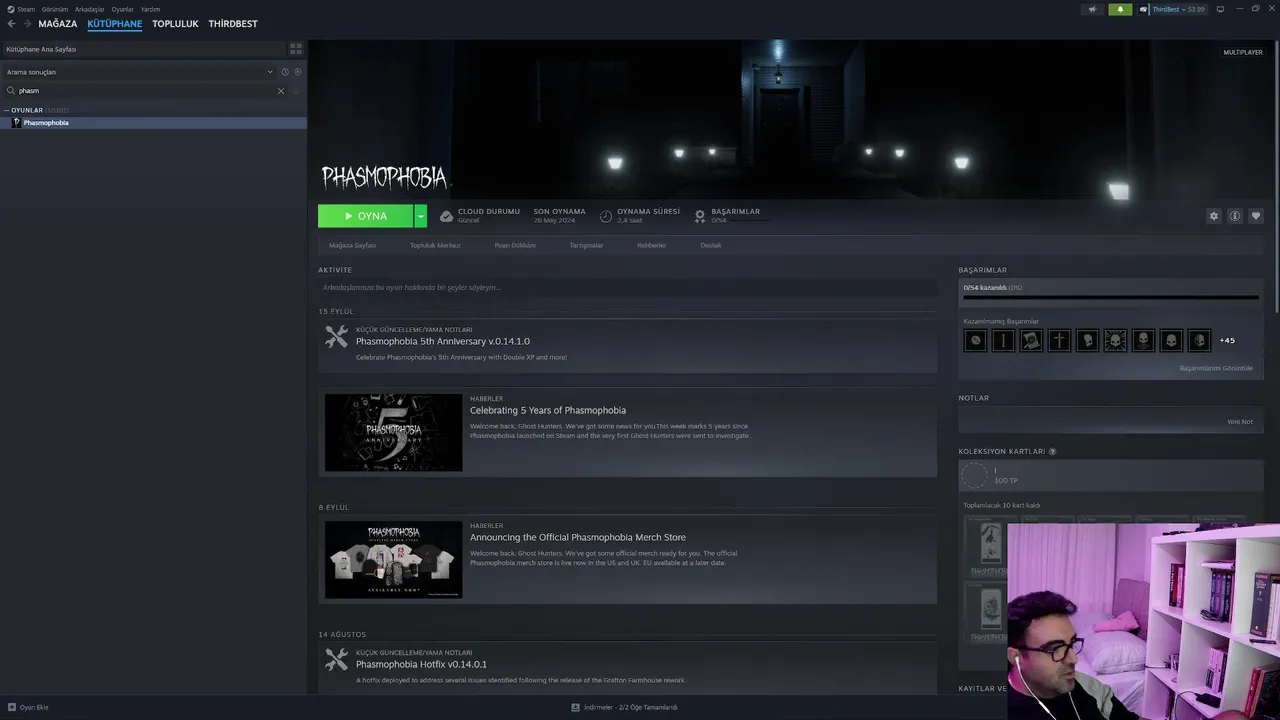Open game settings gear icon
1280x720 pixels.
1214,216
